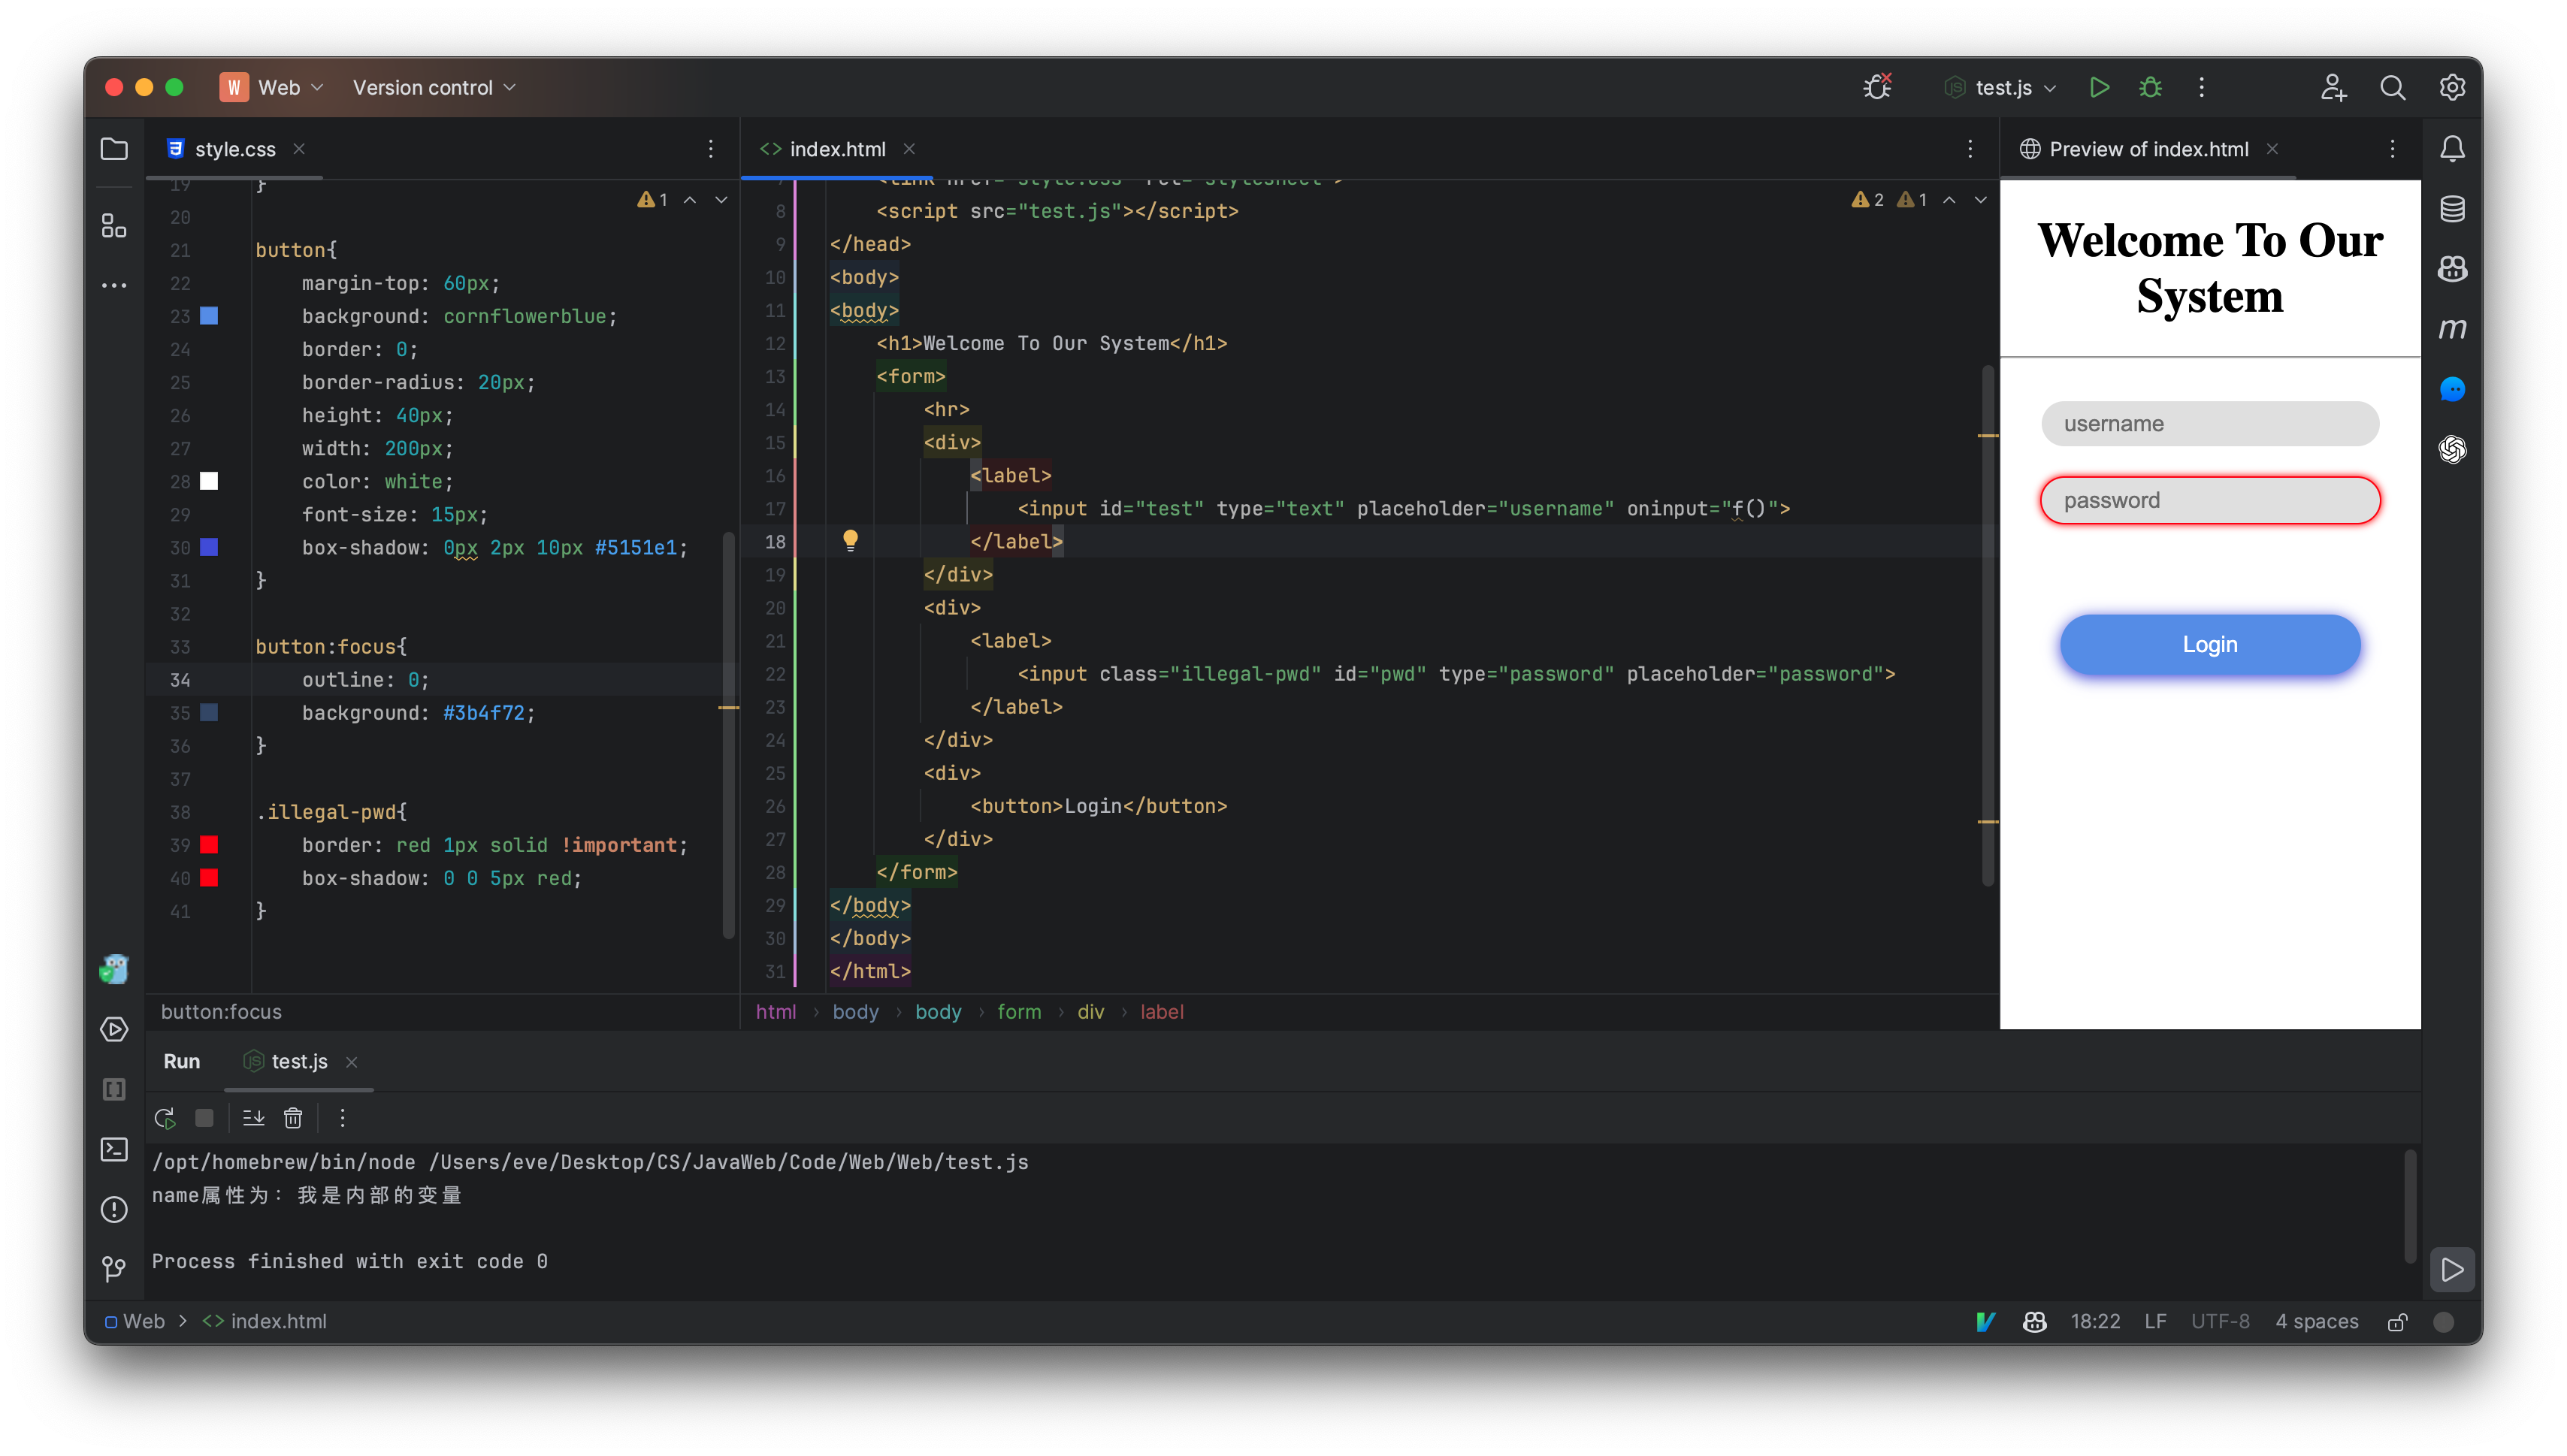Click the LF line separator widget

[2155, 1321]
